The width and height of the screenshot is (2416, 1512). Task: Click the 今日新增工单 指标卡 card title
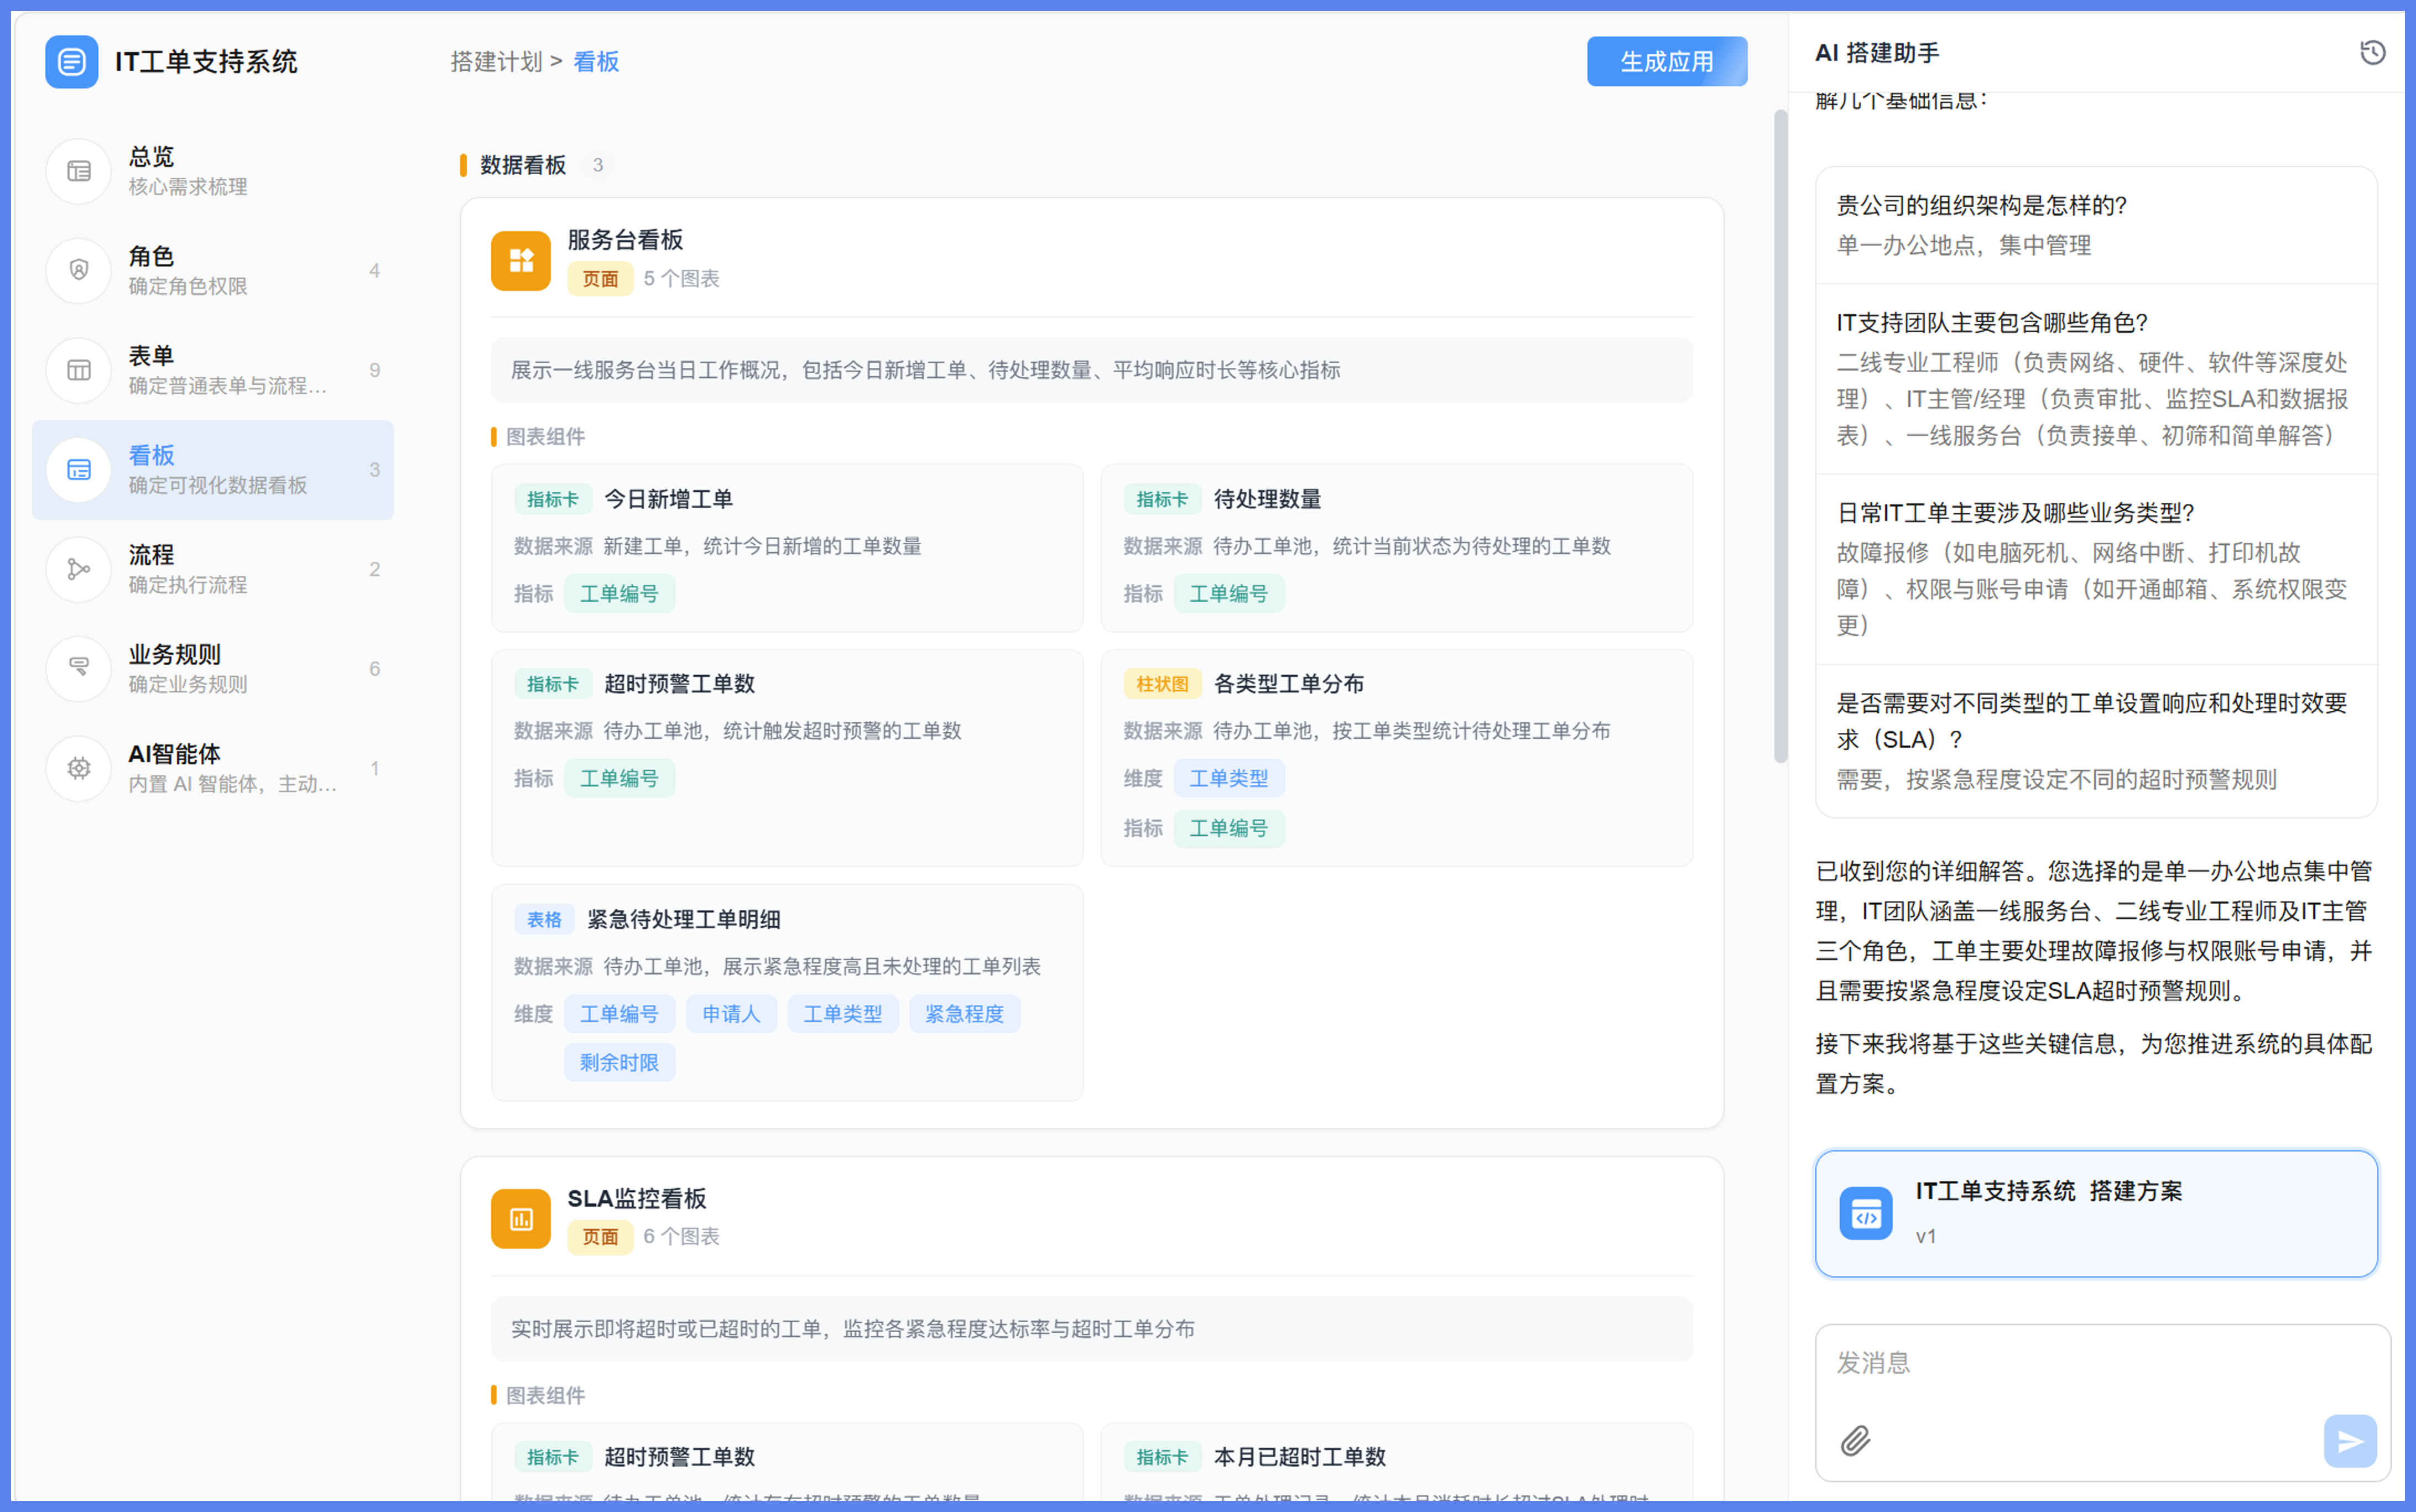pos(668,499)
